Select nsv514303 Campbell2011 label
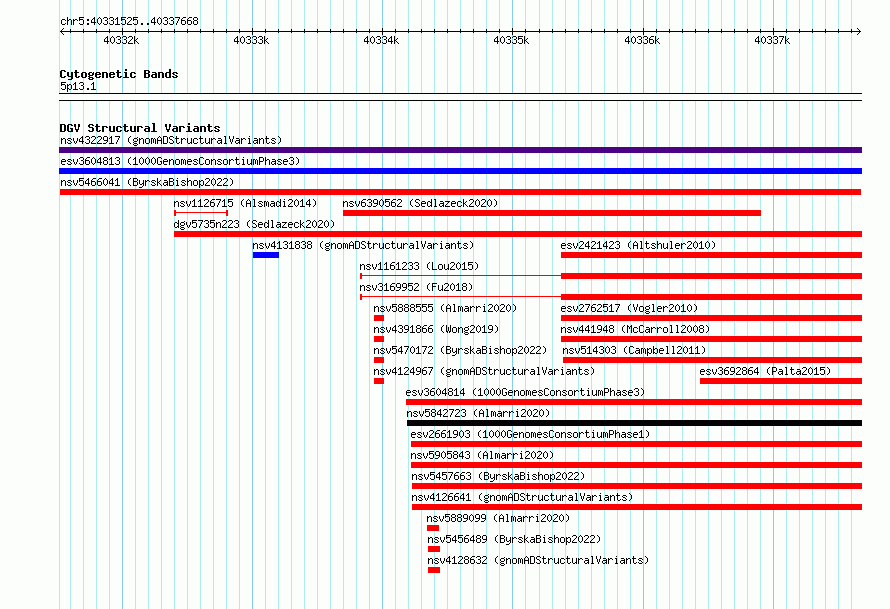 tap(634, 350)
